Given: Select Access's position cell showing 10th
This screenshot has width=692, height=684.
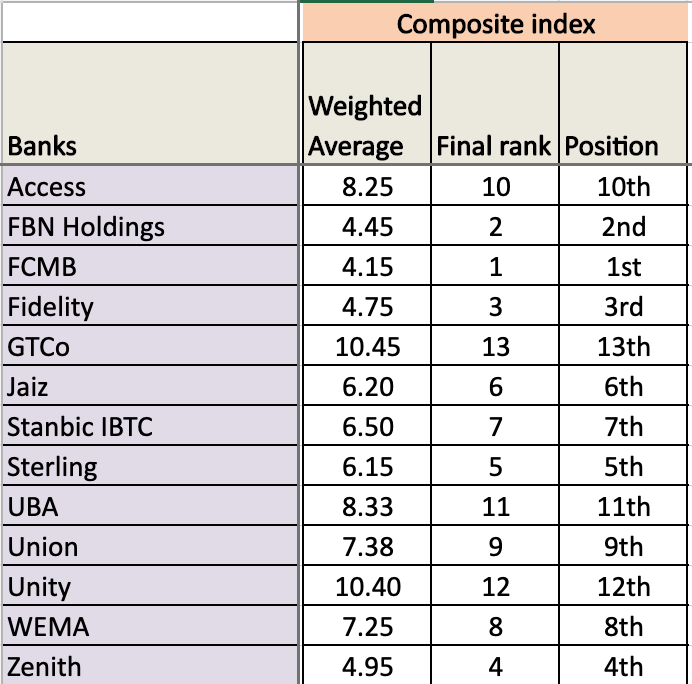Looking at the screenshot, I should click(x=623, y=187).
